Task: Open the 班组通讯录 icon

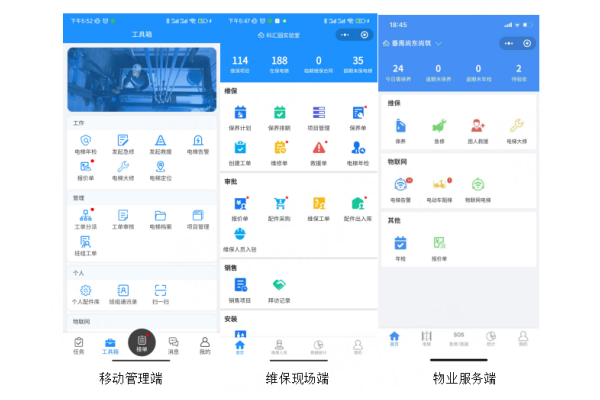Action: 123,291
